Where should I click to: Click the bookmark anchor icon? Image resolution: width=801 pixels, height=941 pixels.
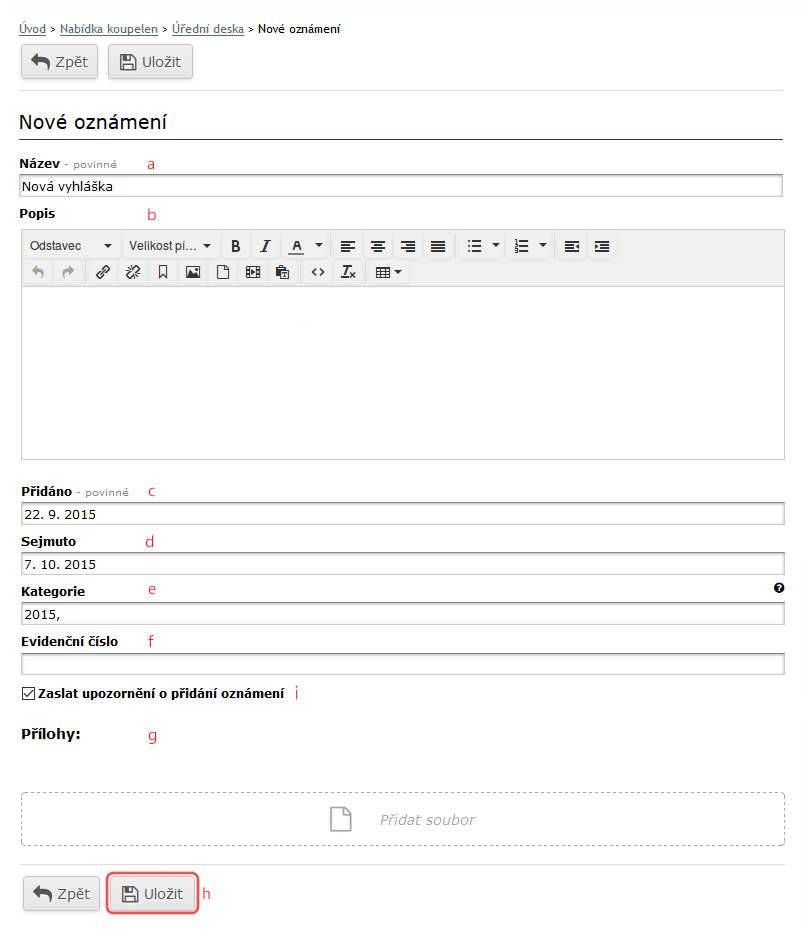point(163,272)
